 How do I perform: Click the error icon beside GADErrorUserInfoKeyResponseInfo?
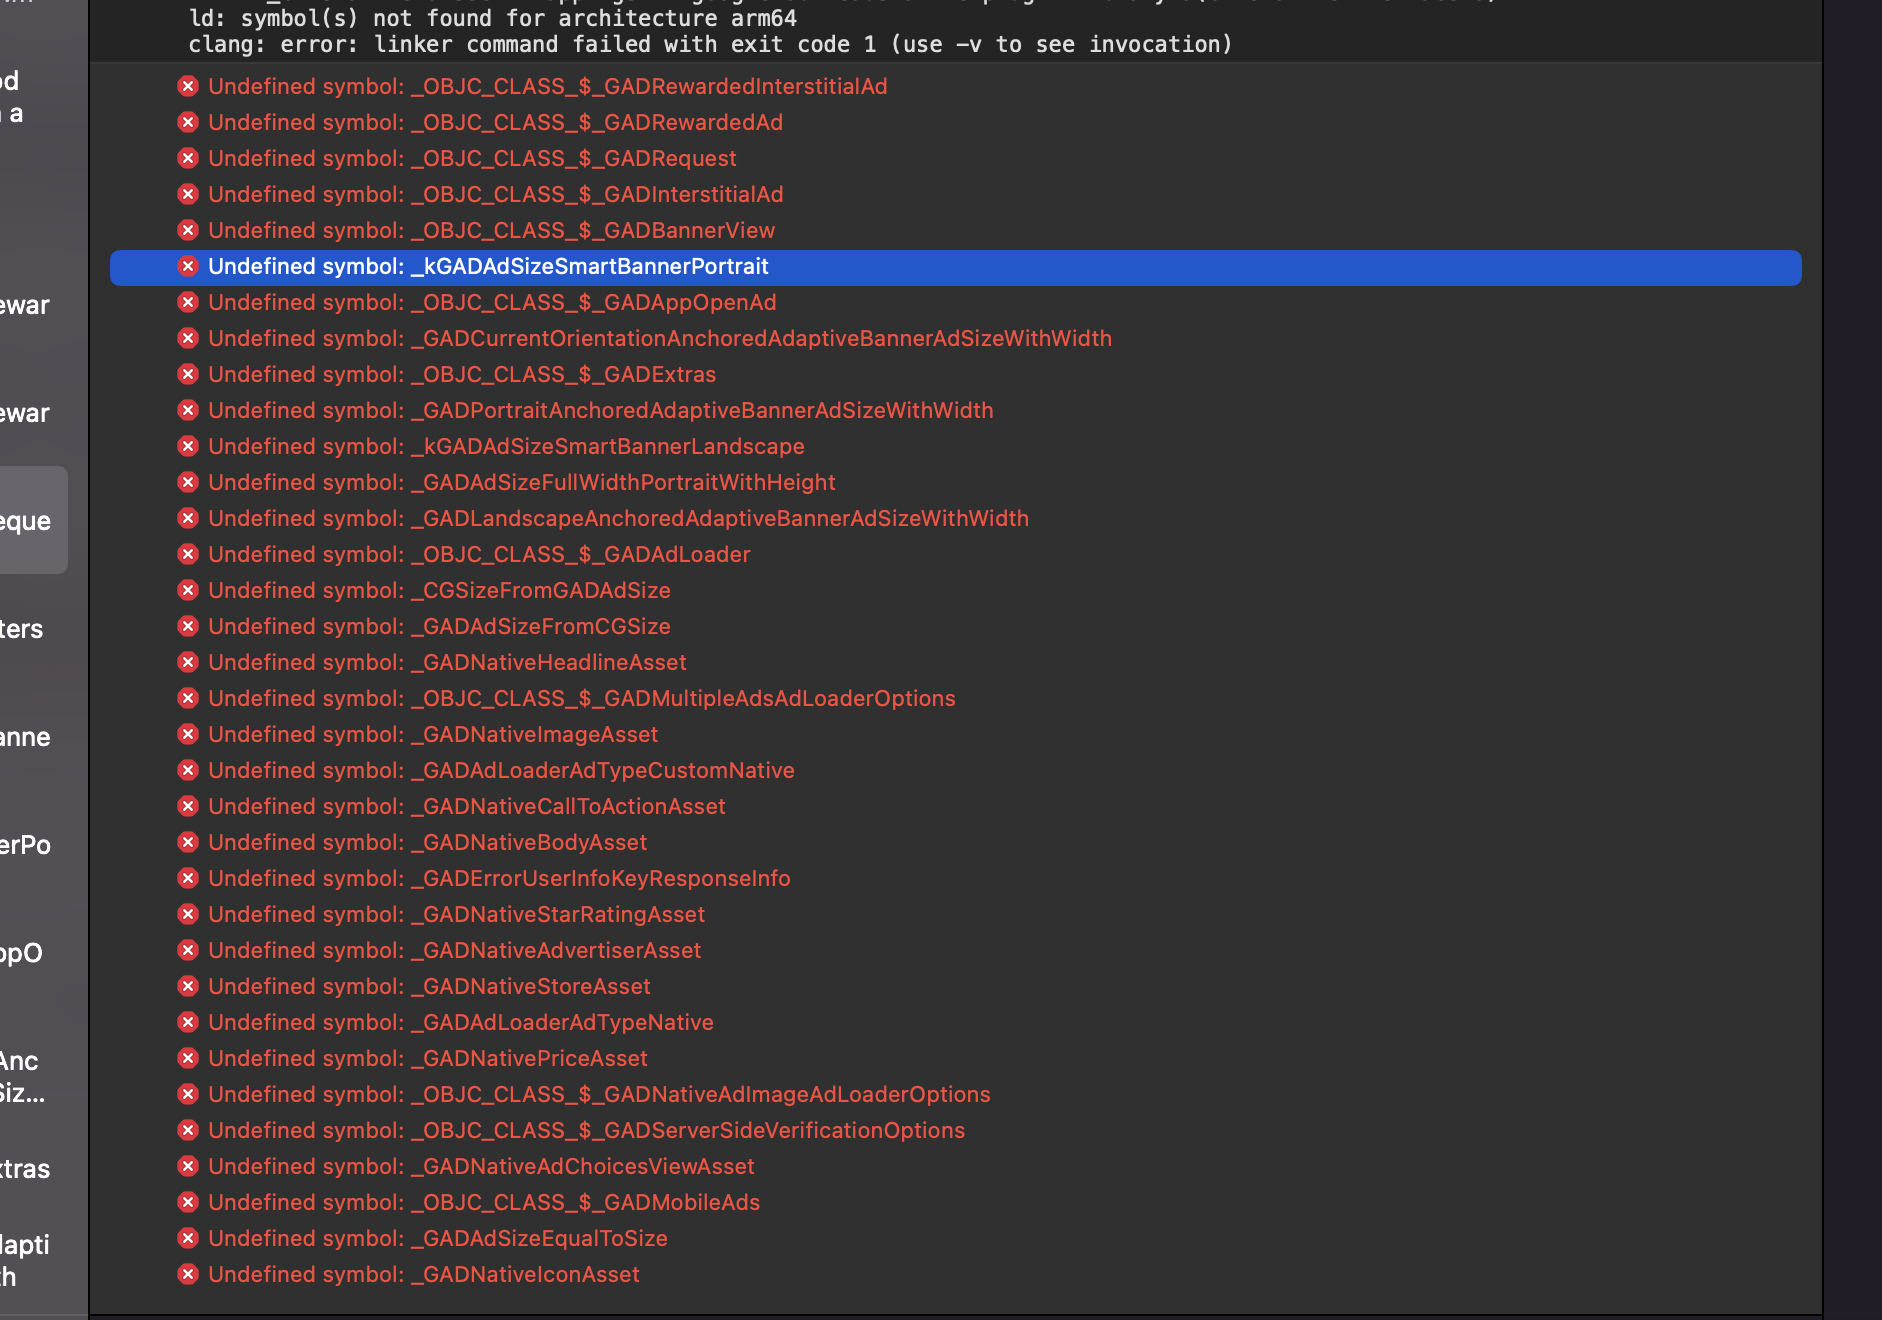click(x=188, y=879)
